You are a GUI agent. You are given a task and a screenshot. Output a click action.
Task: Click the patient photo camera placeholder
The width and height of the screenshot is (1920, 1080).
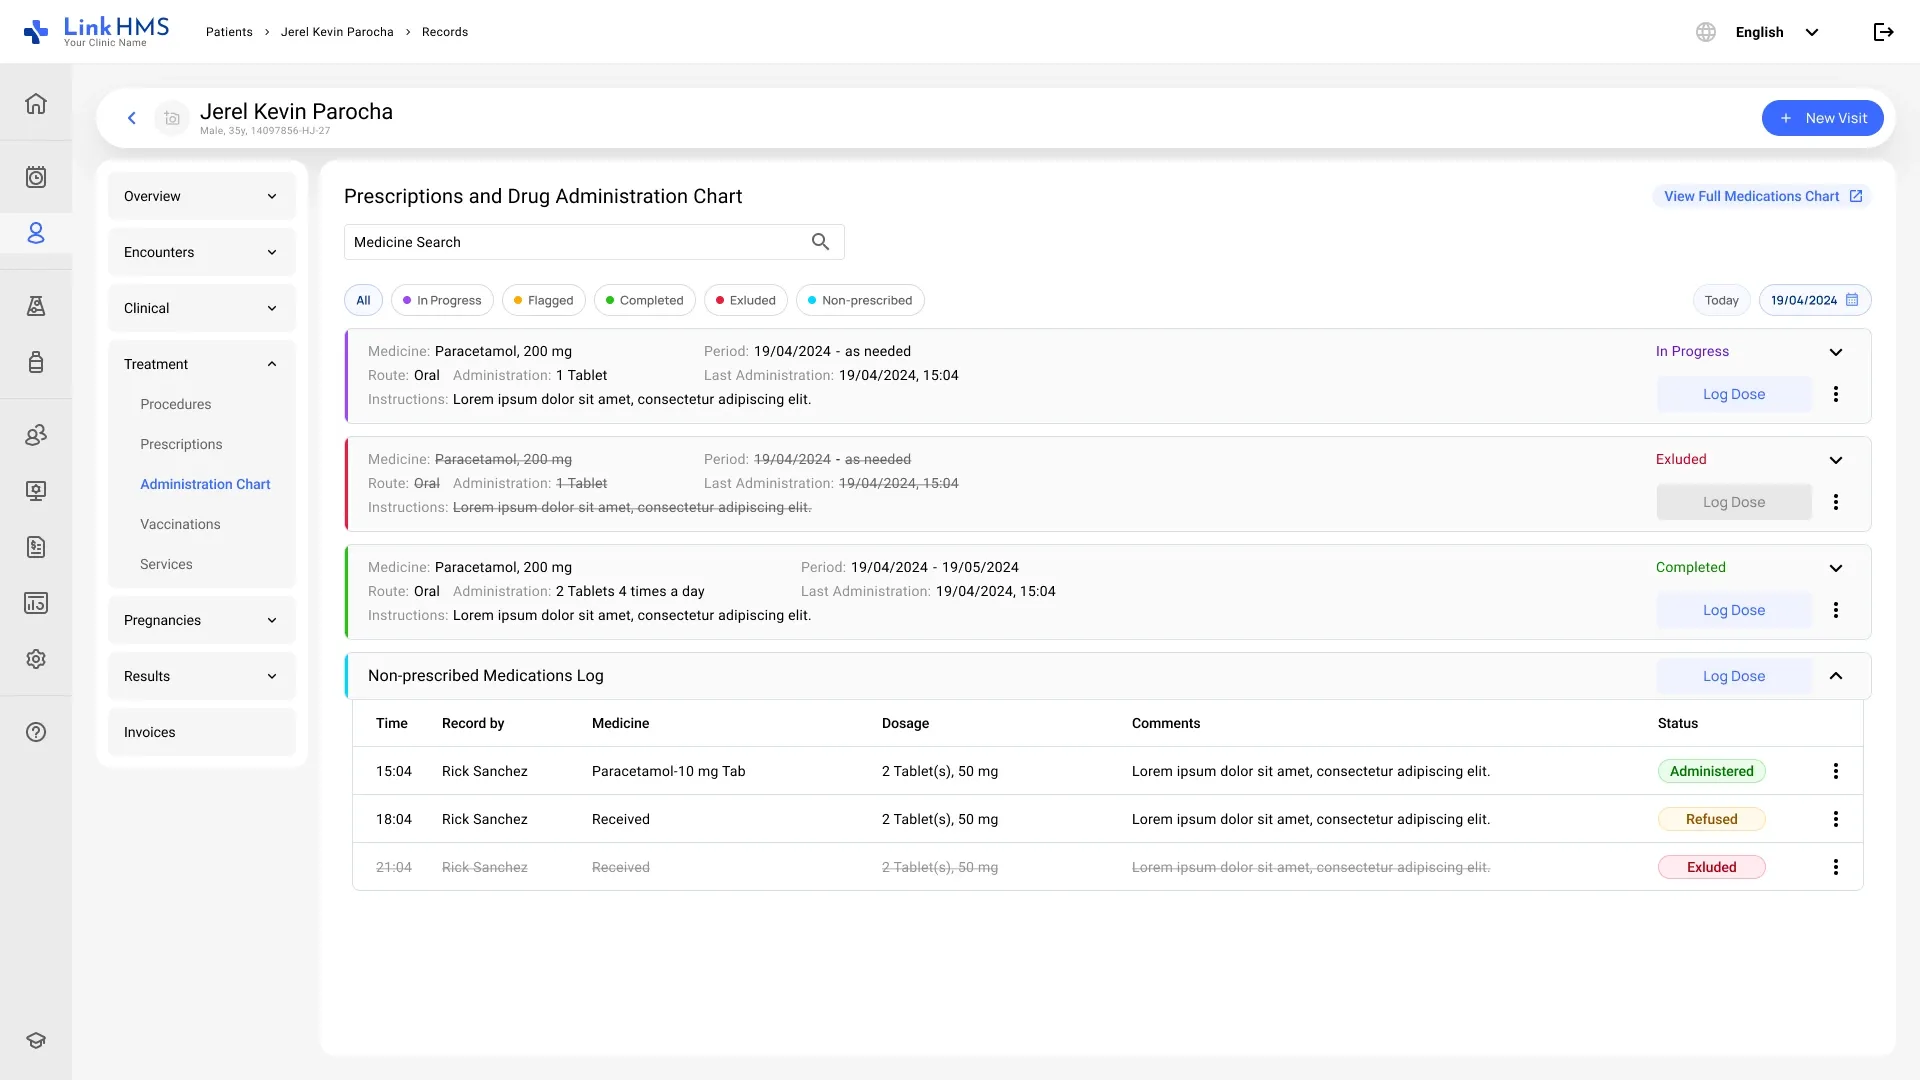coord(172,118)
